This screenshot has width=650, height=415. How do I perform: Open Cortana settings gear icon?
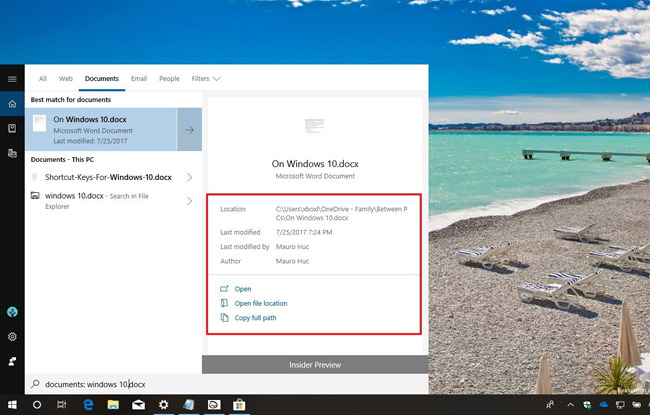pyautogui.click(x=12, y=337)
